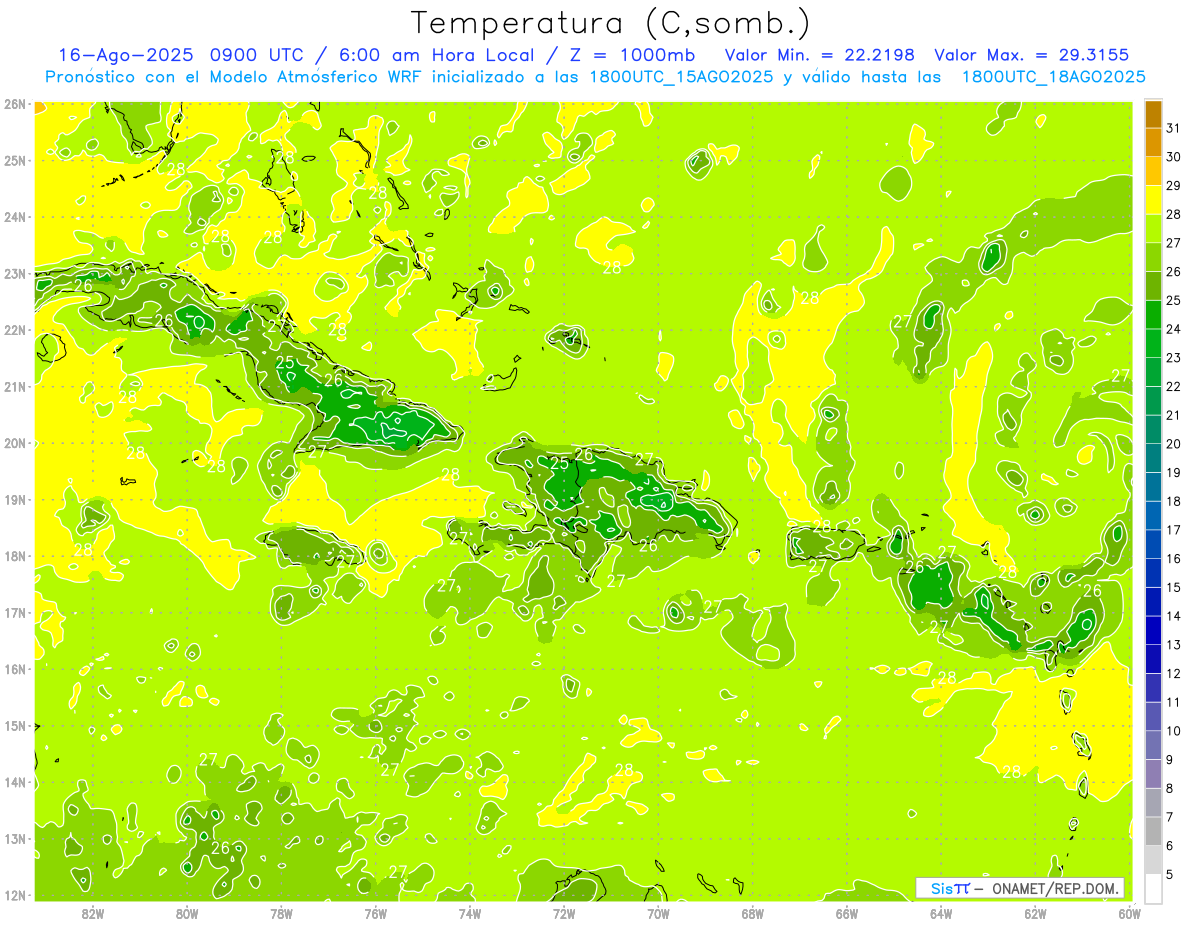
Task: Click 'Valor Min. = 22.2198' text
Action: pos(820,55)
